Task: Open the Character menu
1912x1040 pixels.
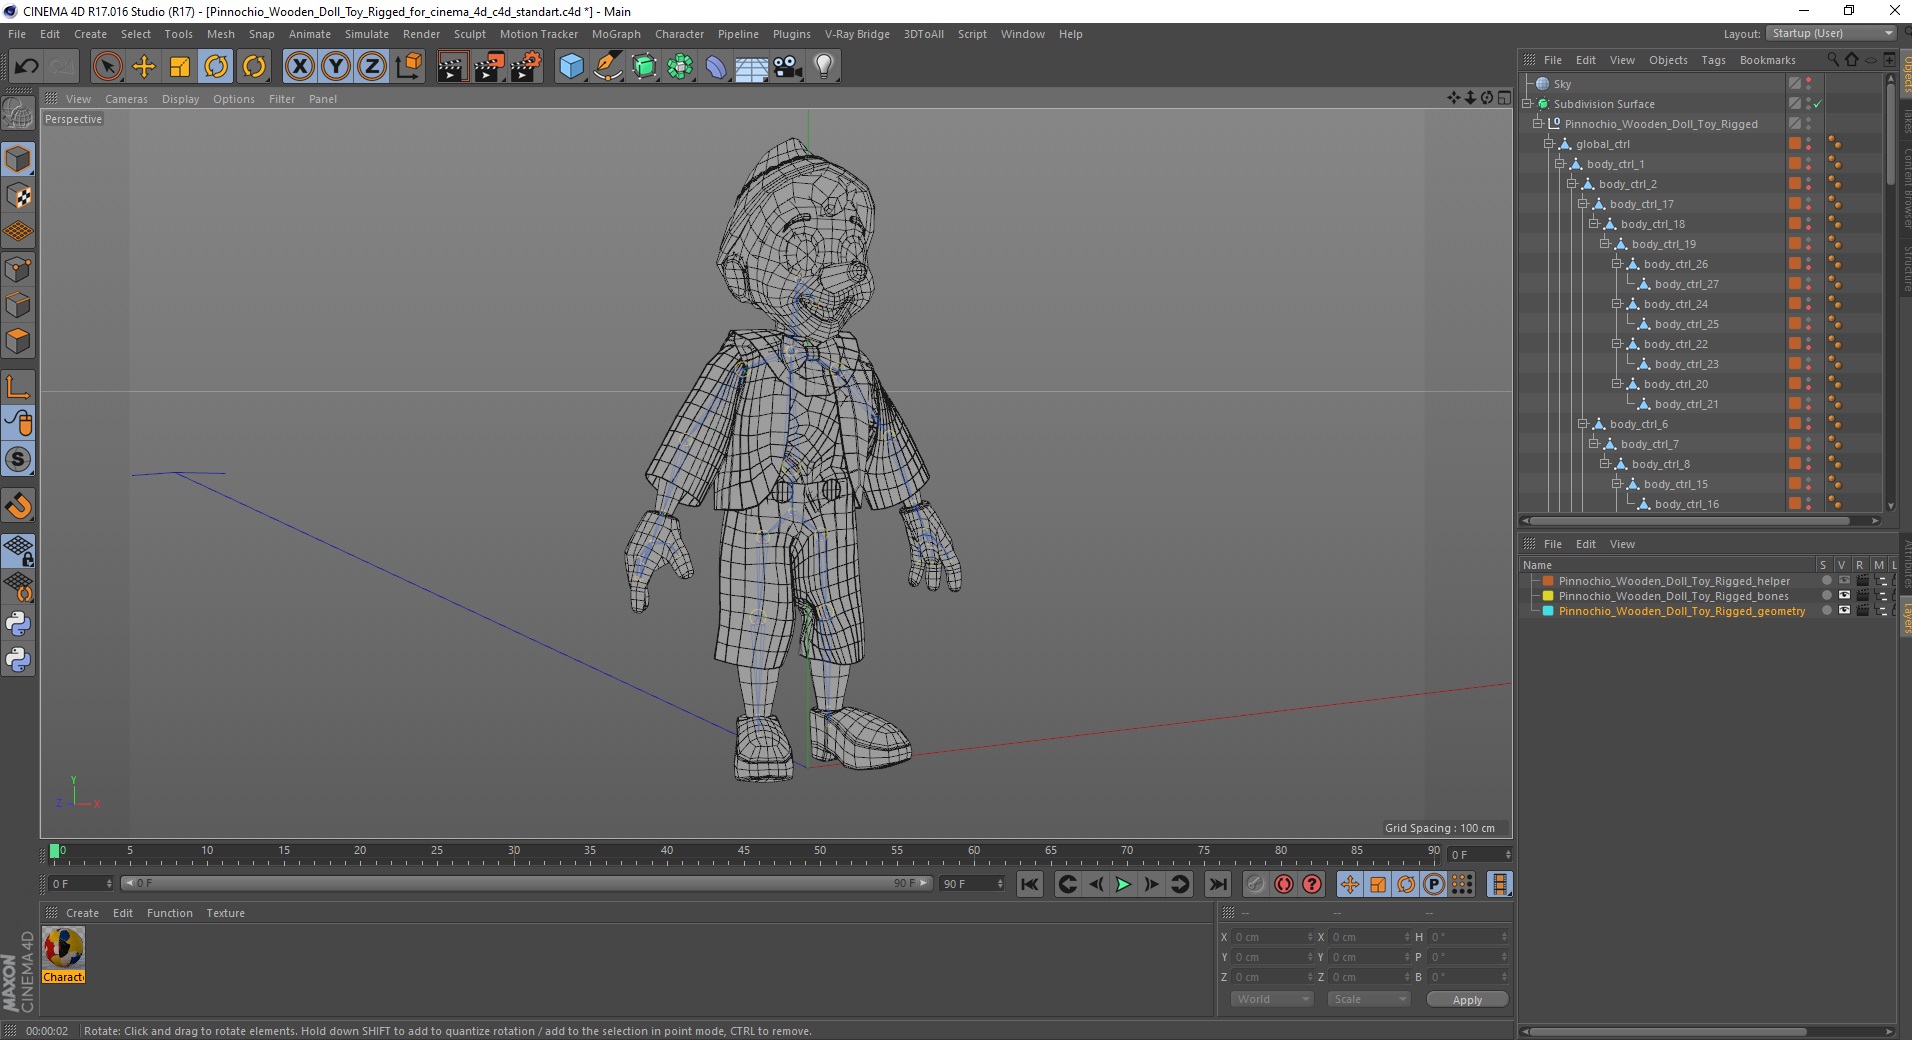Action: tap(679, 34)
